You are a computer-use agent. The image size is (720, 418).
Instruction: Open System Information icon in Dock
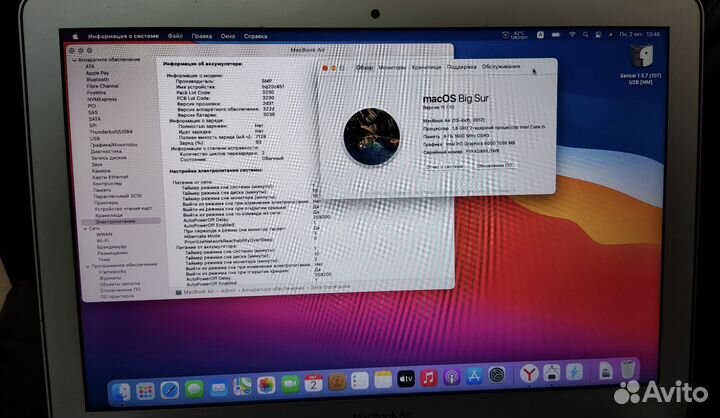pyautogui.click(x=552, y=373)
